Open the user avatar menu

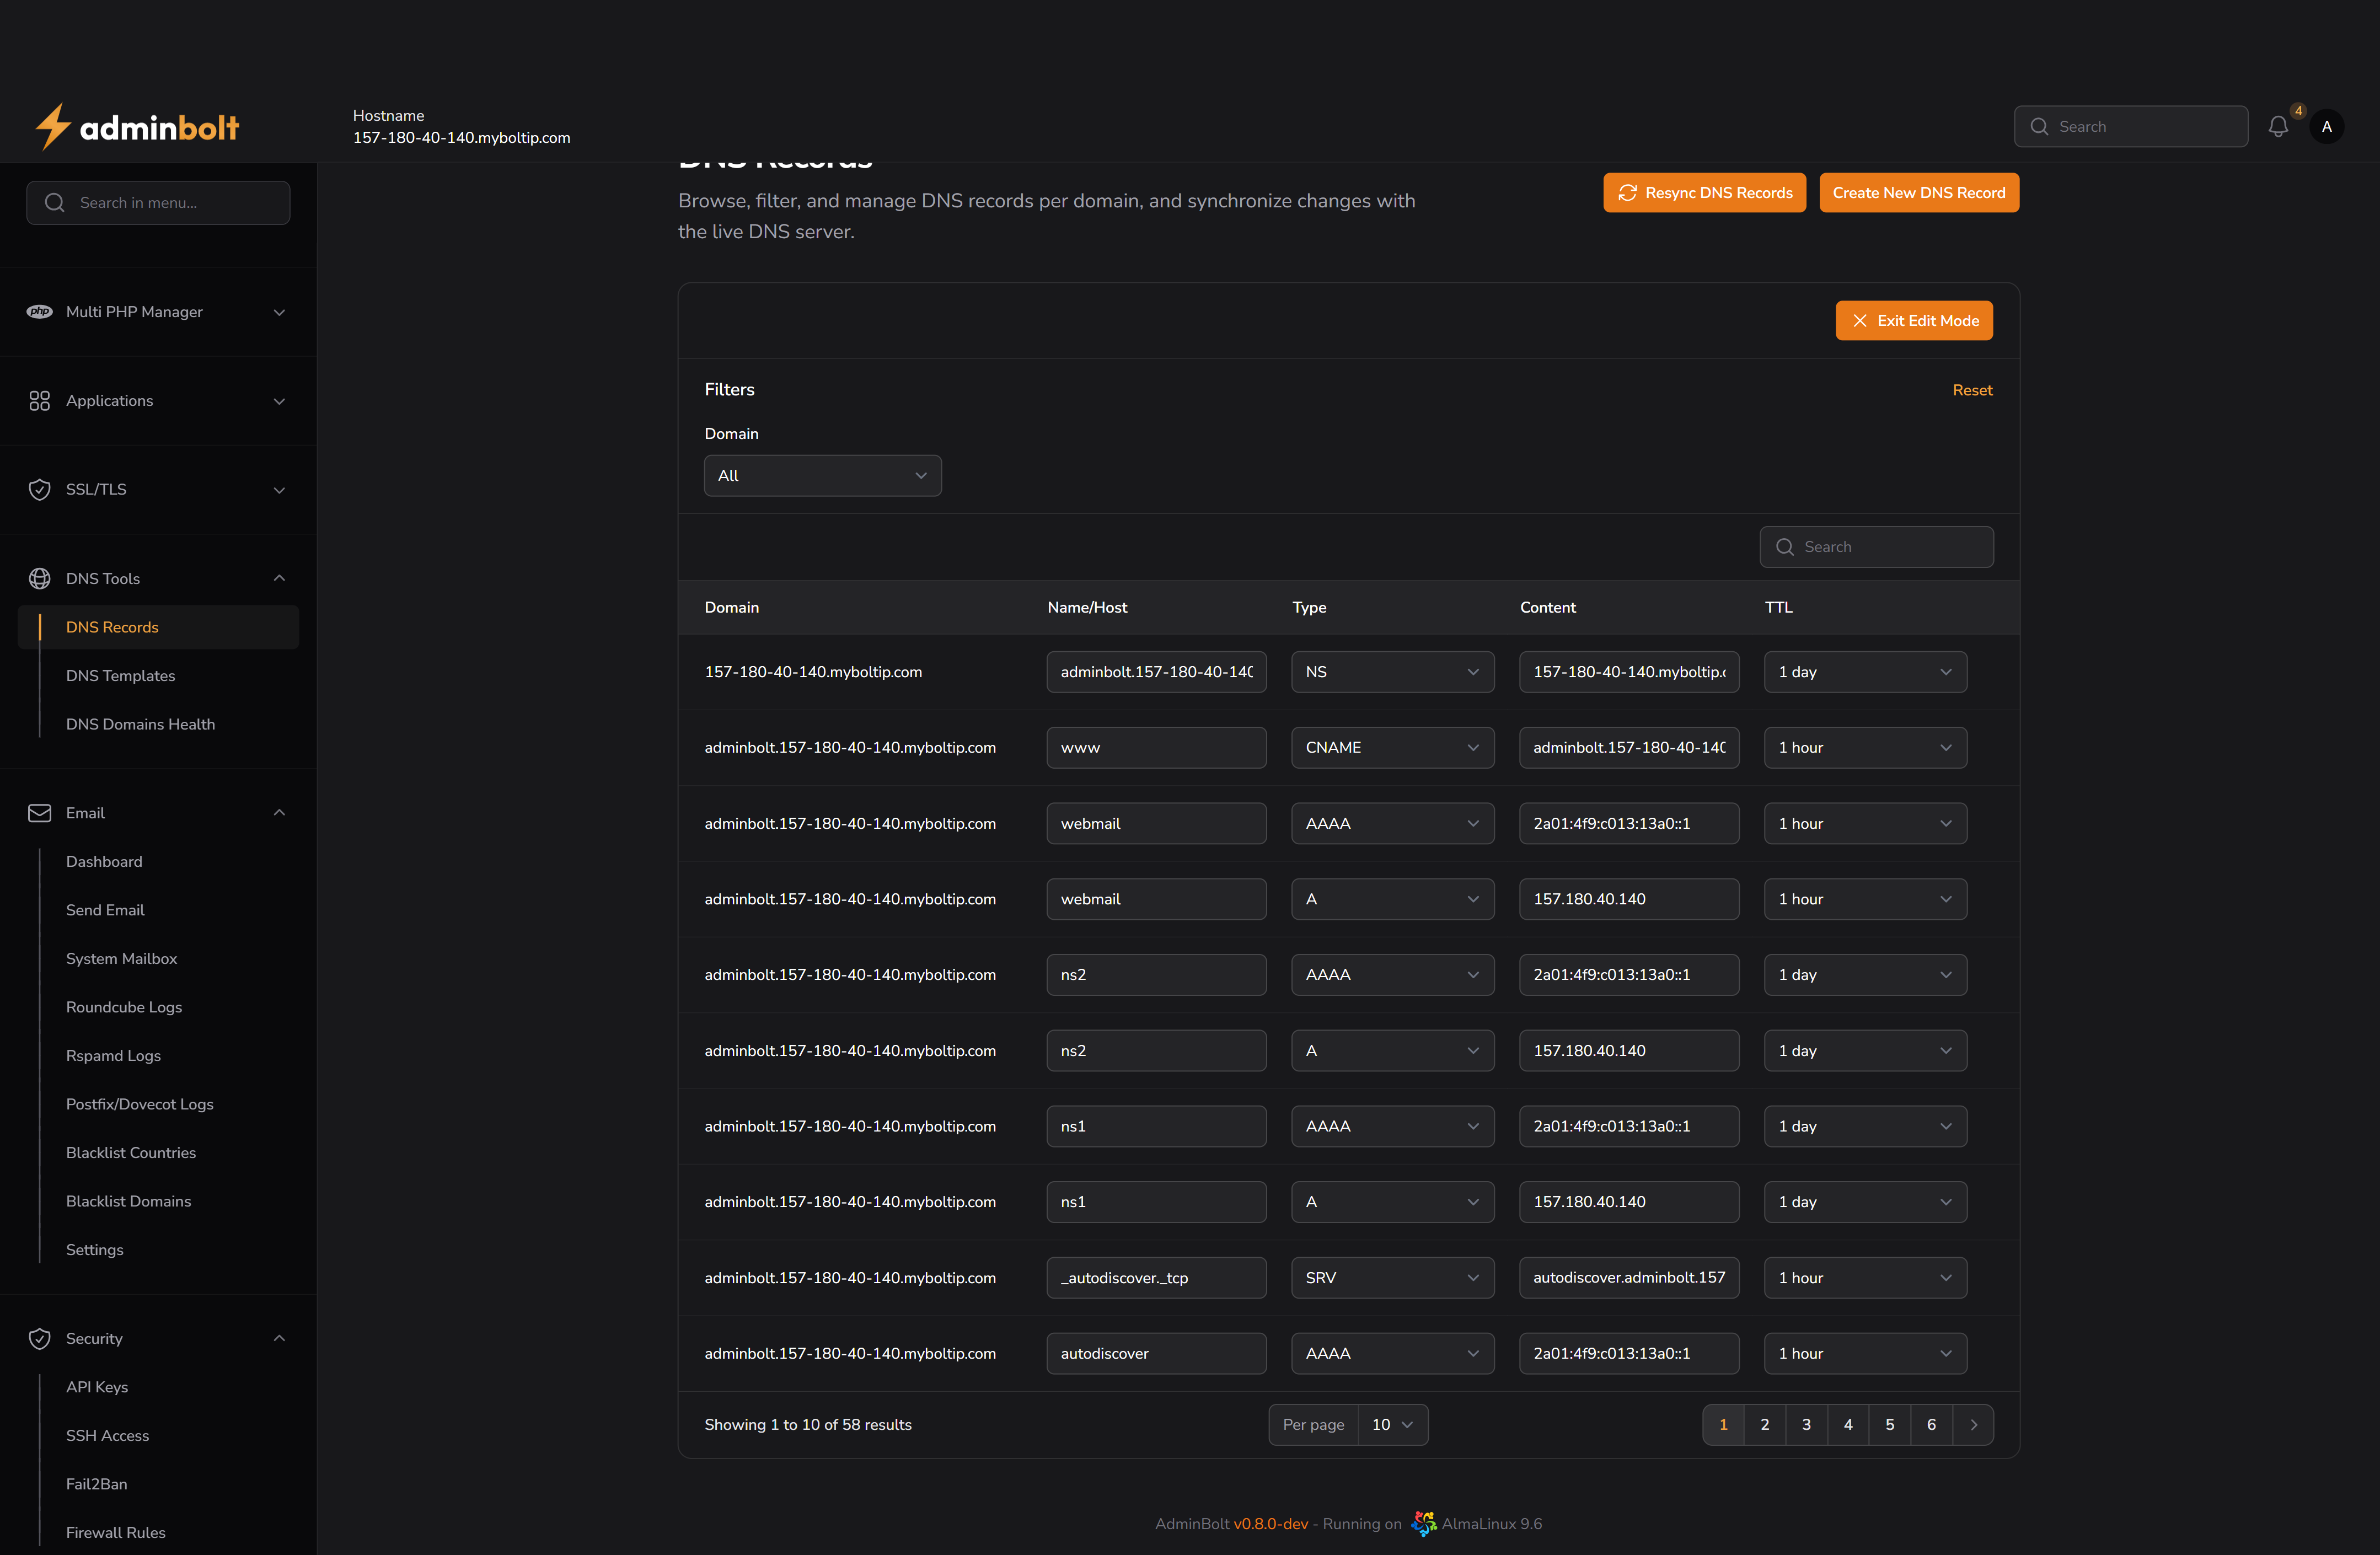(2326, 126)
